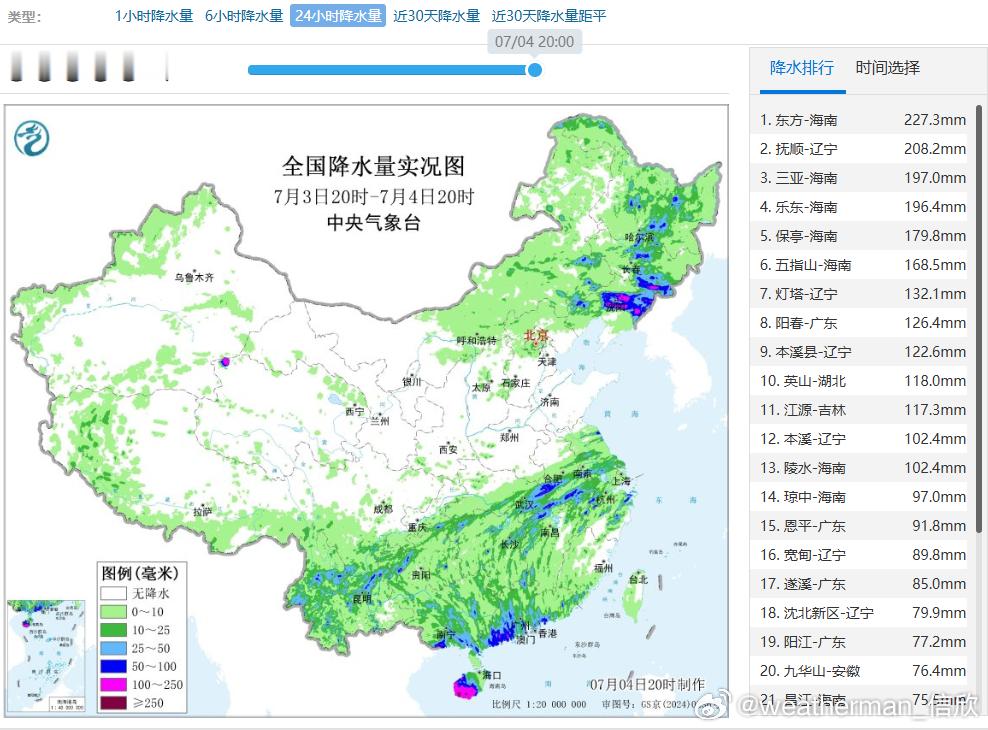Viewport: 988px width, 730px height.
Task: Click 兰州 city label on map
Action: [x=379, y=421]
